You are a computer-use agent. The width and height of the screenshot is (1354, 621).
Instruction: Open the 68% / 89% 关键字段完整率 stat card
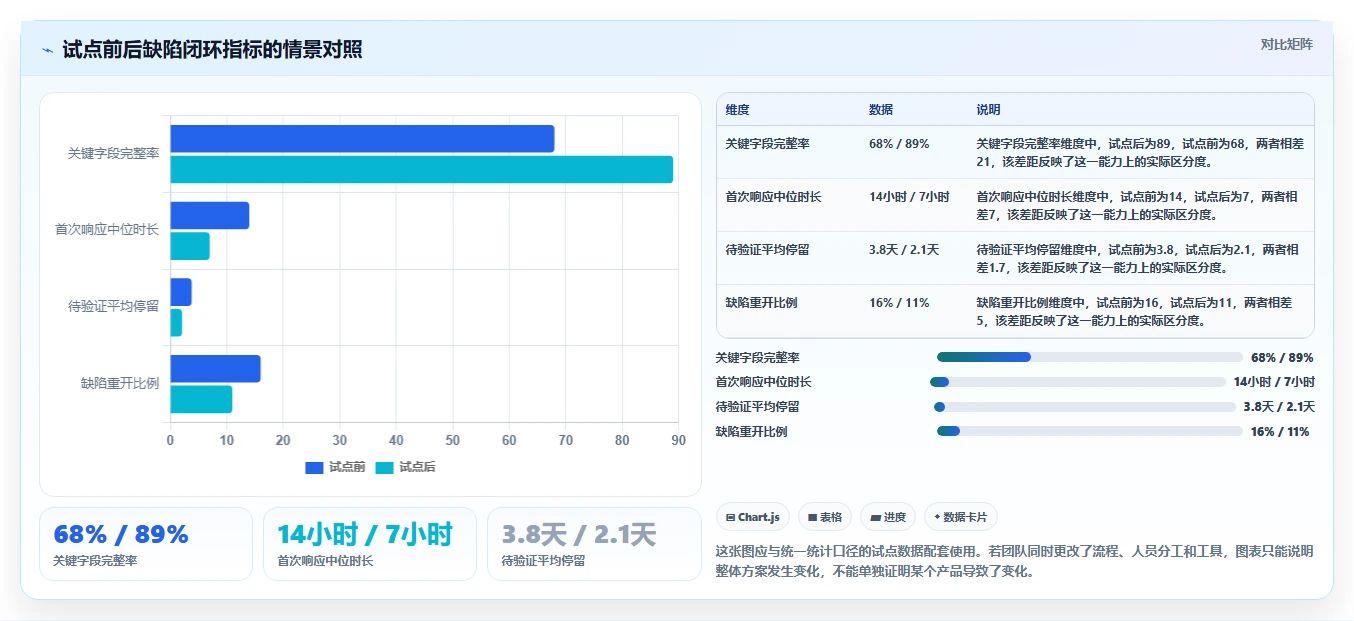coord(146,544)
